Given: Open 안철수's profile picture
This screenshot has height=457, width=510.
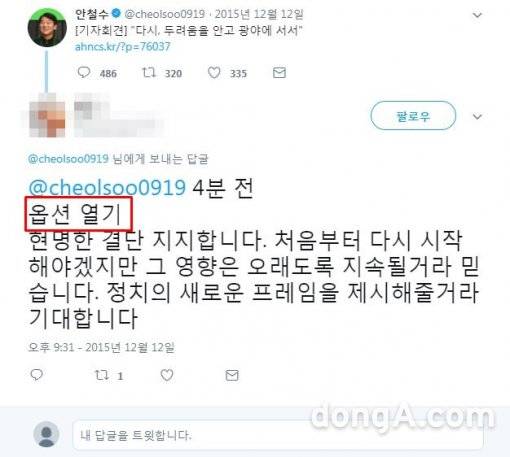Looking at the screenshot, I should pos(47,28).
